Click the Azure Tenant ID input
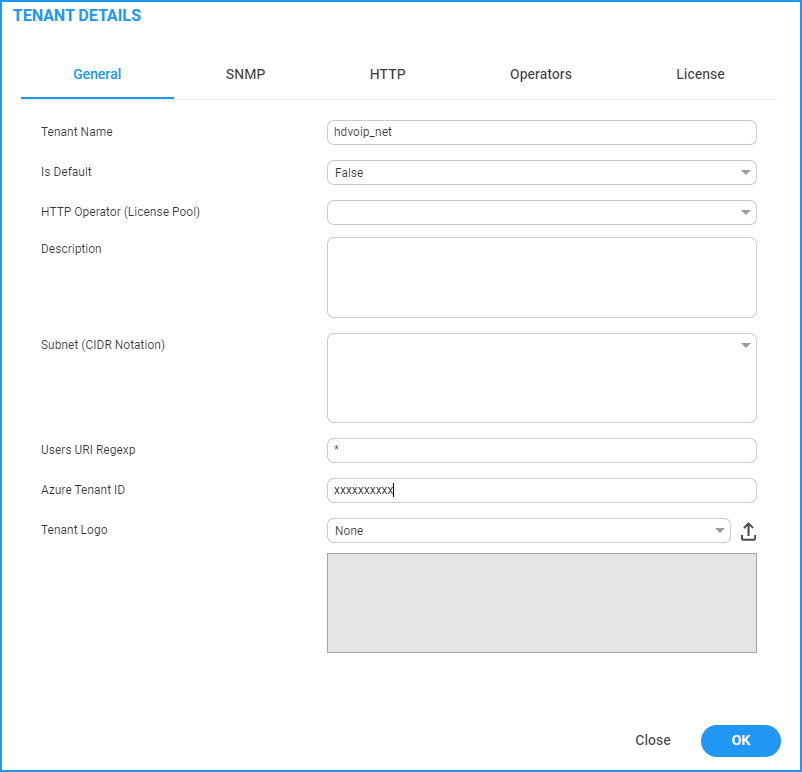 point(541,491)
